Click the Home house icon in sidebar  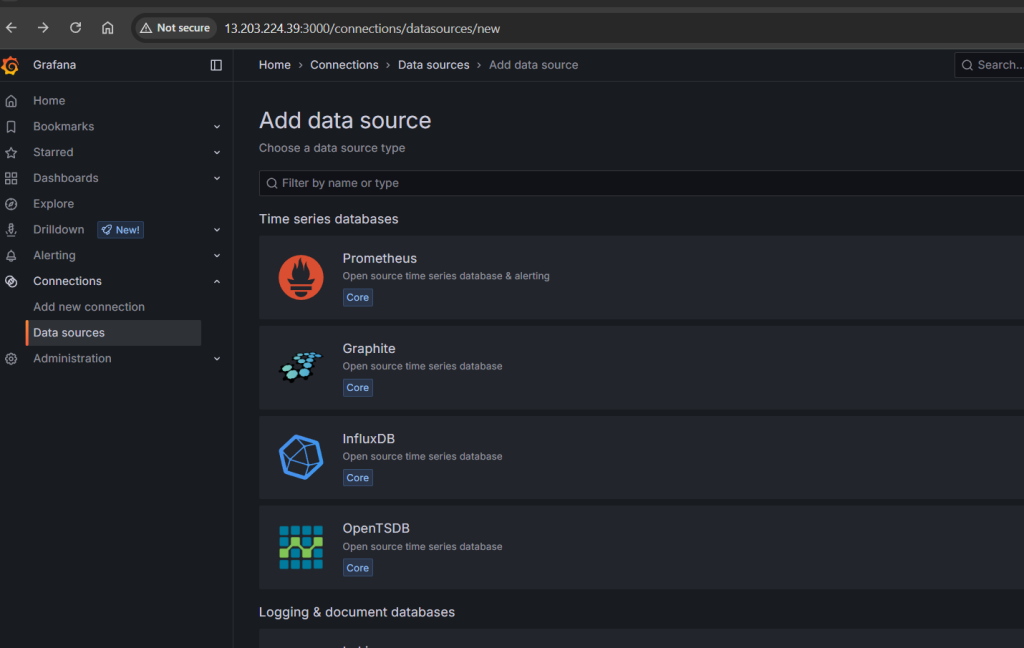[x=11, y=101]
